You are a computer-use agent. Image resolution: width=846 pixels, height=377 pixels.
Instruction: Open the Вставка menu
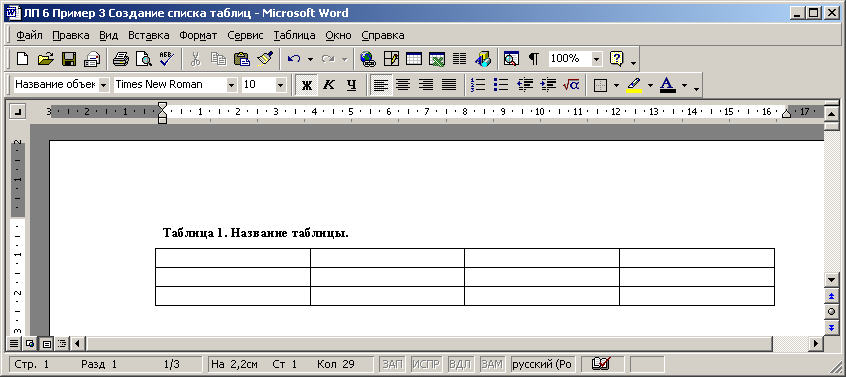[148, 36]
